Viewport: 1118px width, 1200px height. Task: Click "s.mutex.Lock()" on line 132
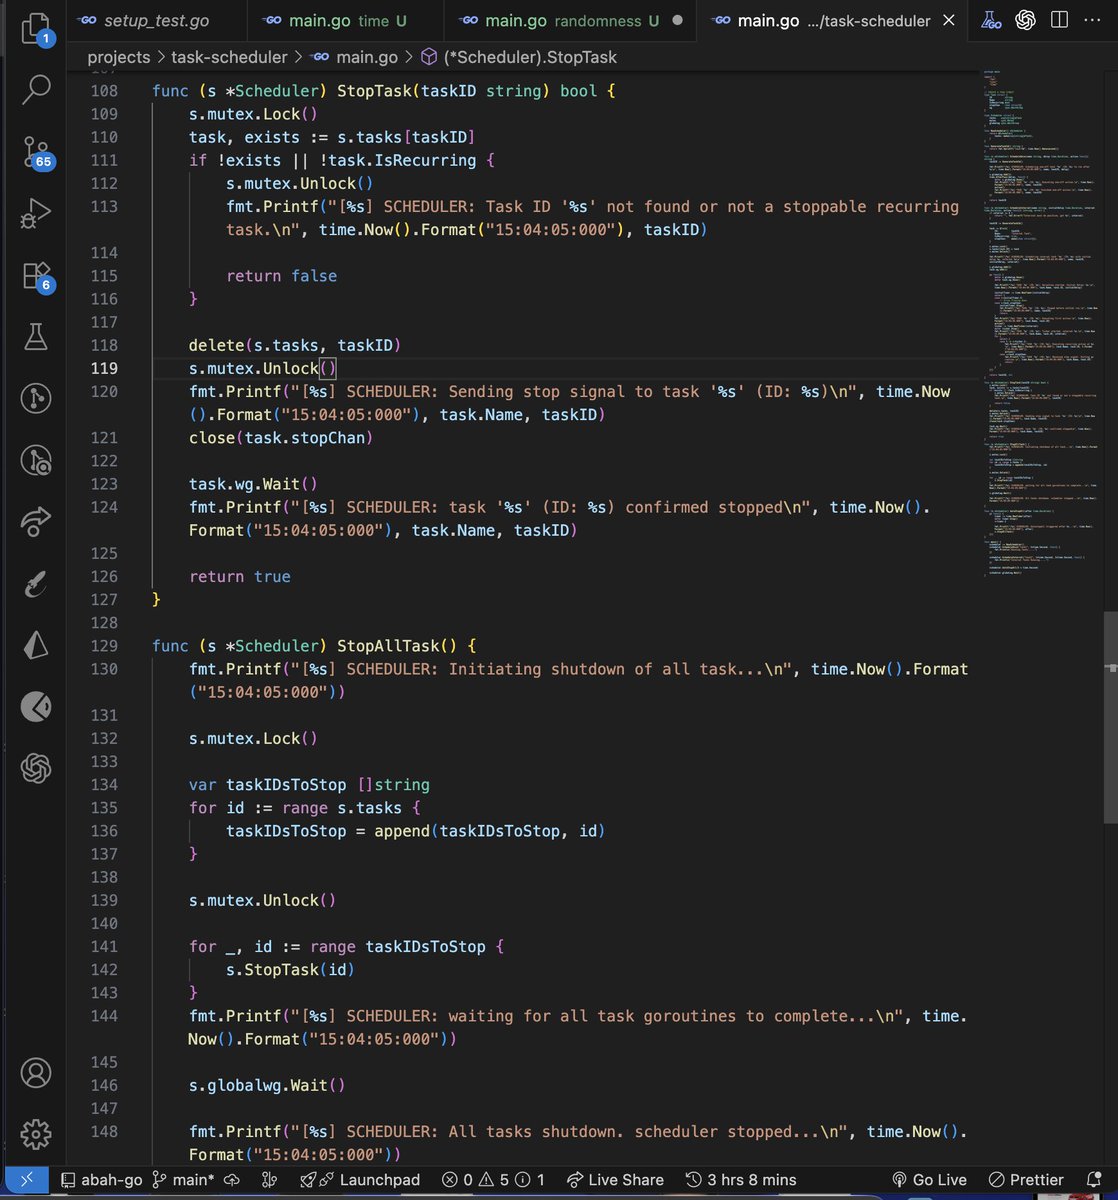tap(254, 739)
